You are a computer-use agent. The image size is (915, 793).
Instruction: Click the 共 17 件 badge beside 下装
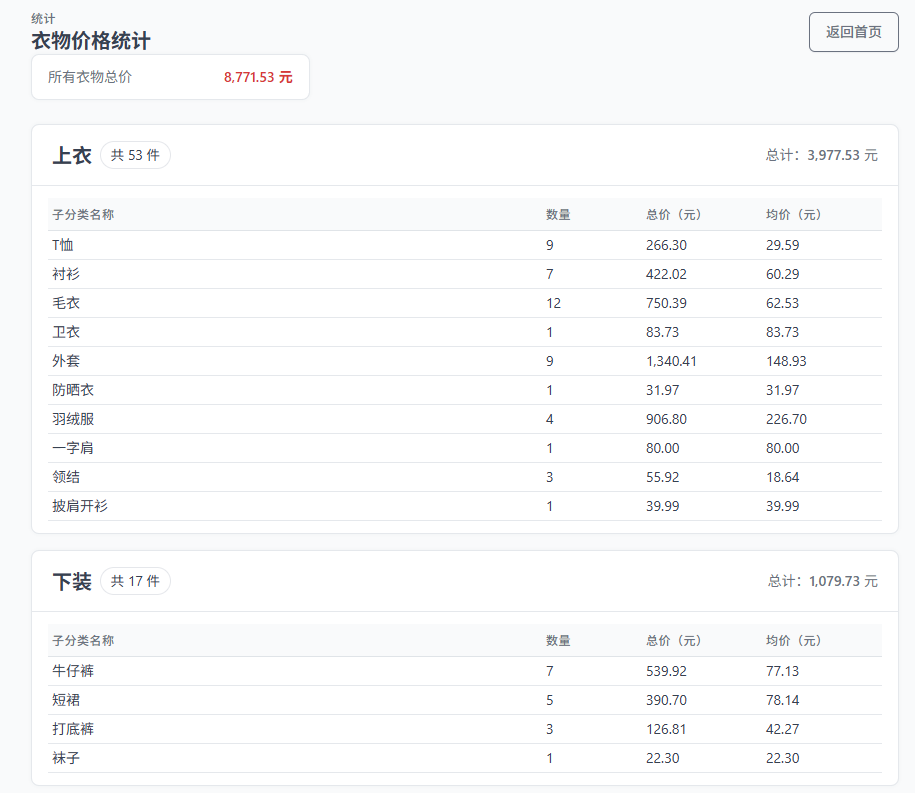point(135,581)
